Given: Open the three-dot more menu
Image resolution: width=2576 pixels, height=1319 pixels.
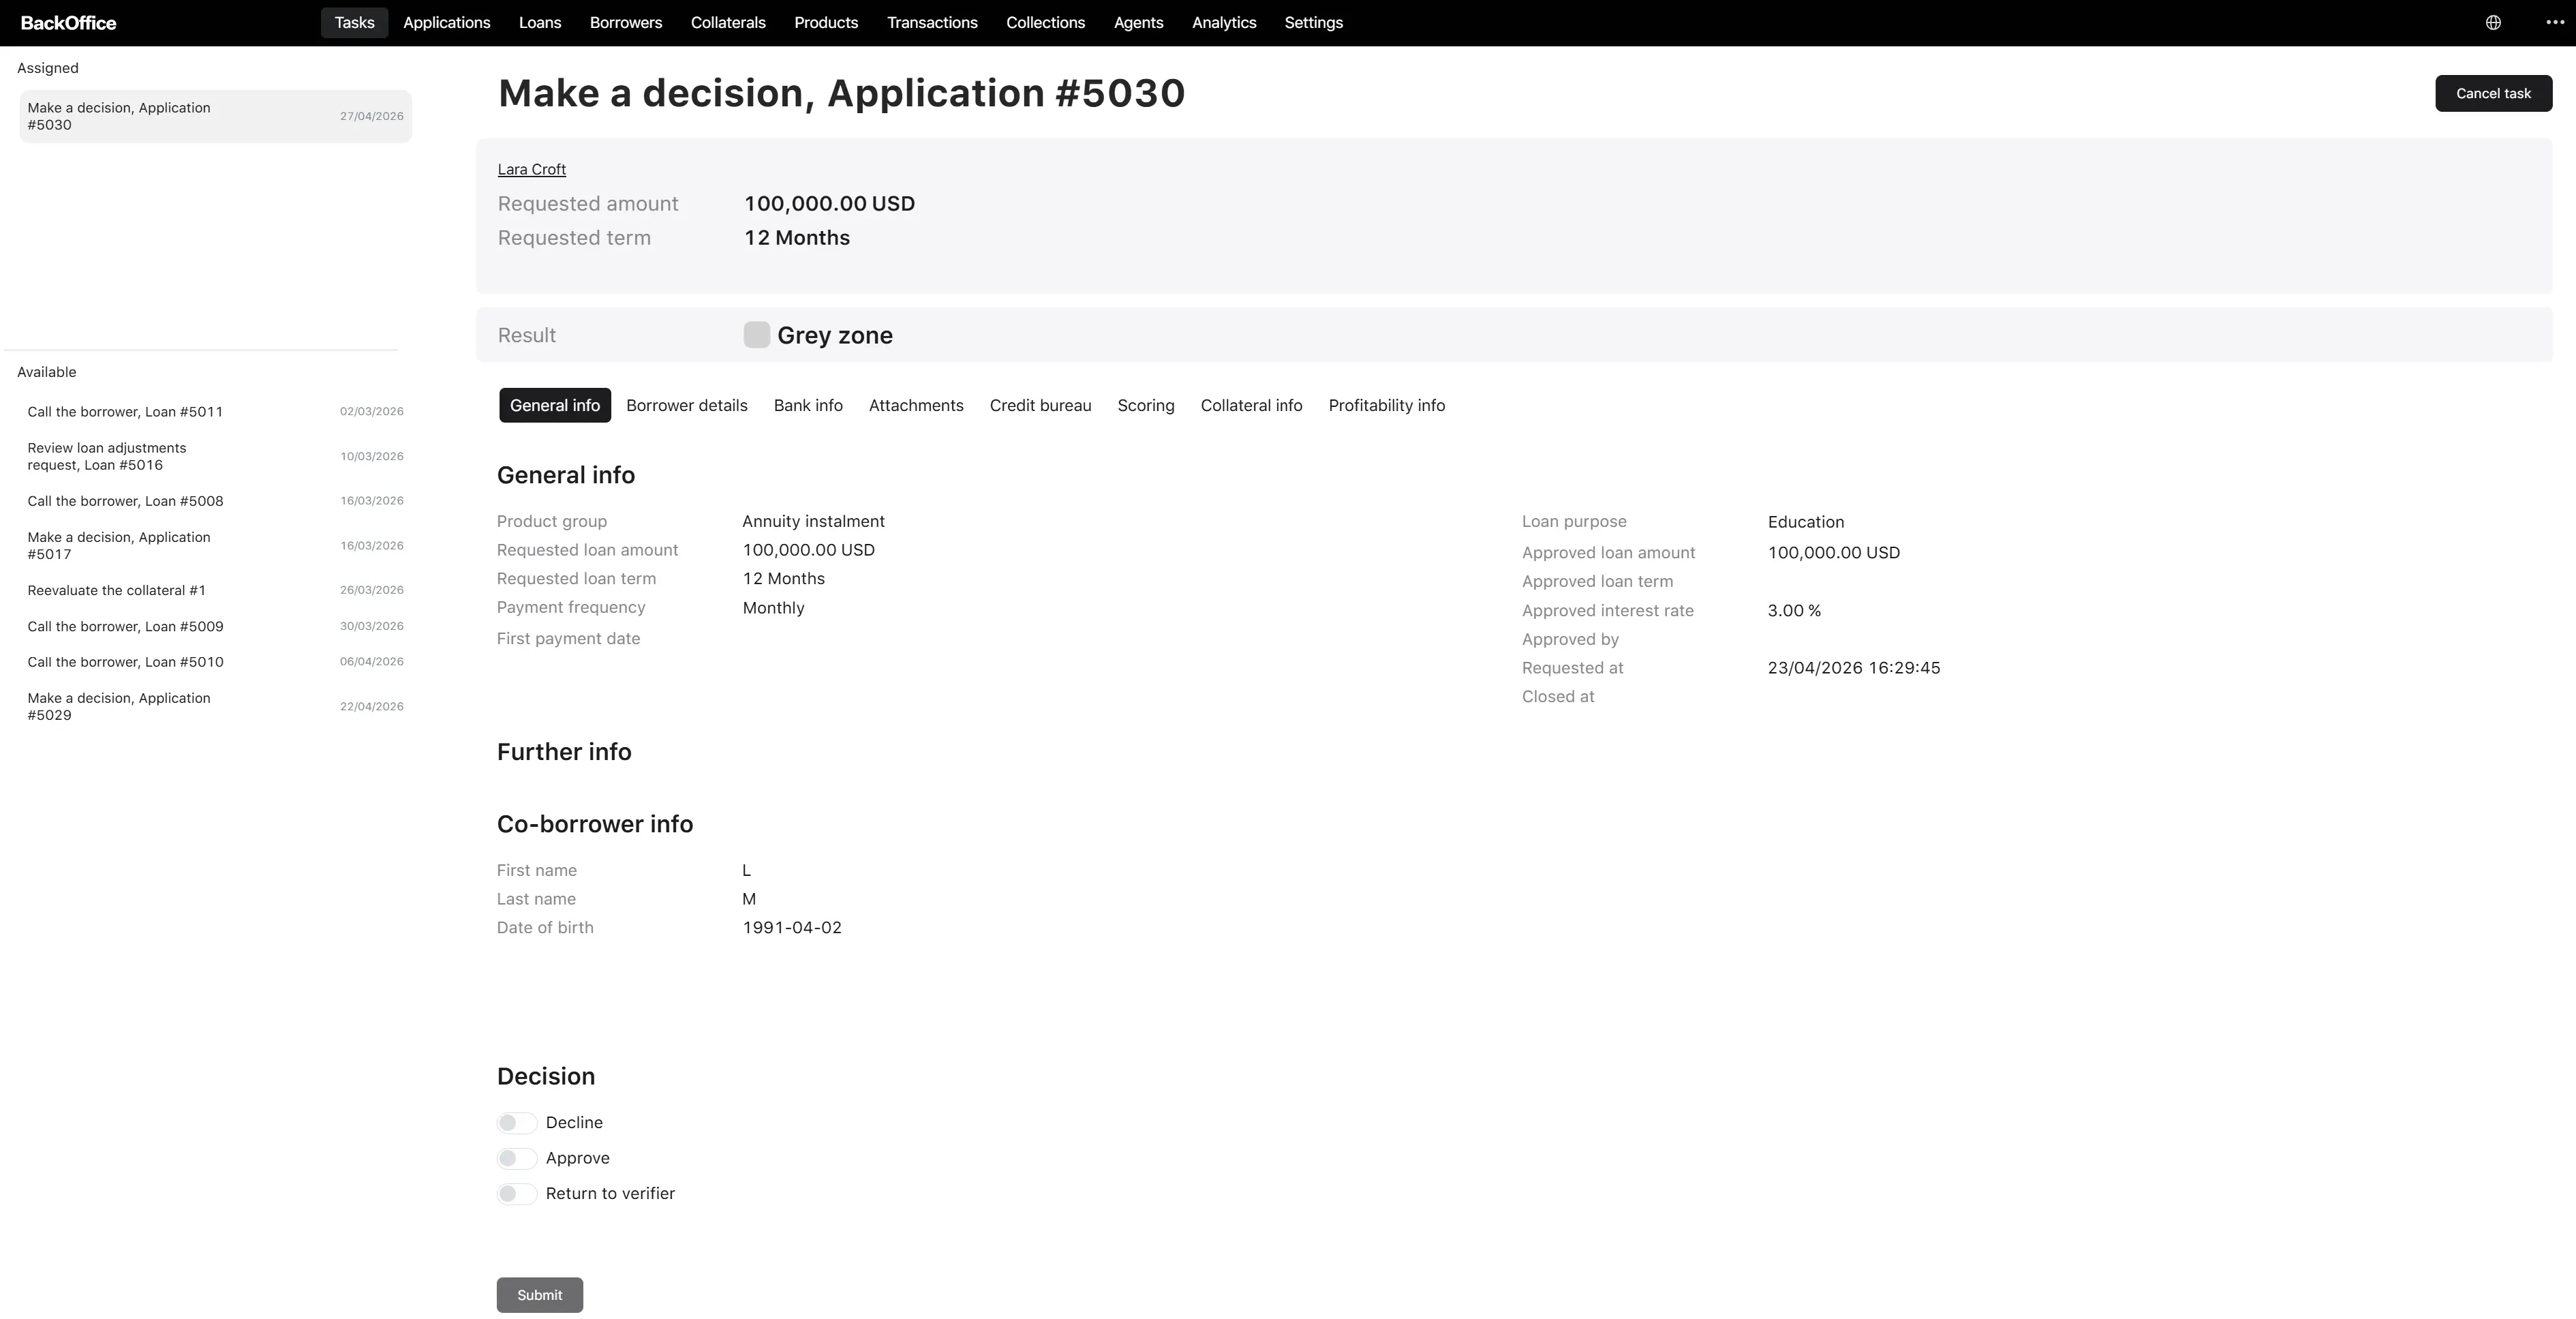Looking at the screenshot, I should pos(2554,23).
